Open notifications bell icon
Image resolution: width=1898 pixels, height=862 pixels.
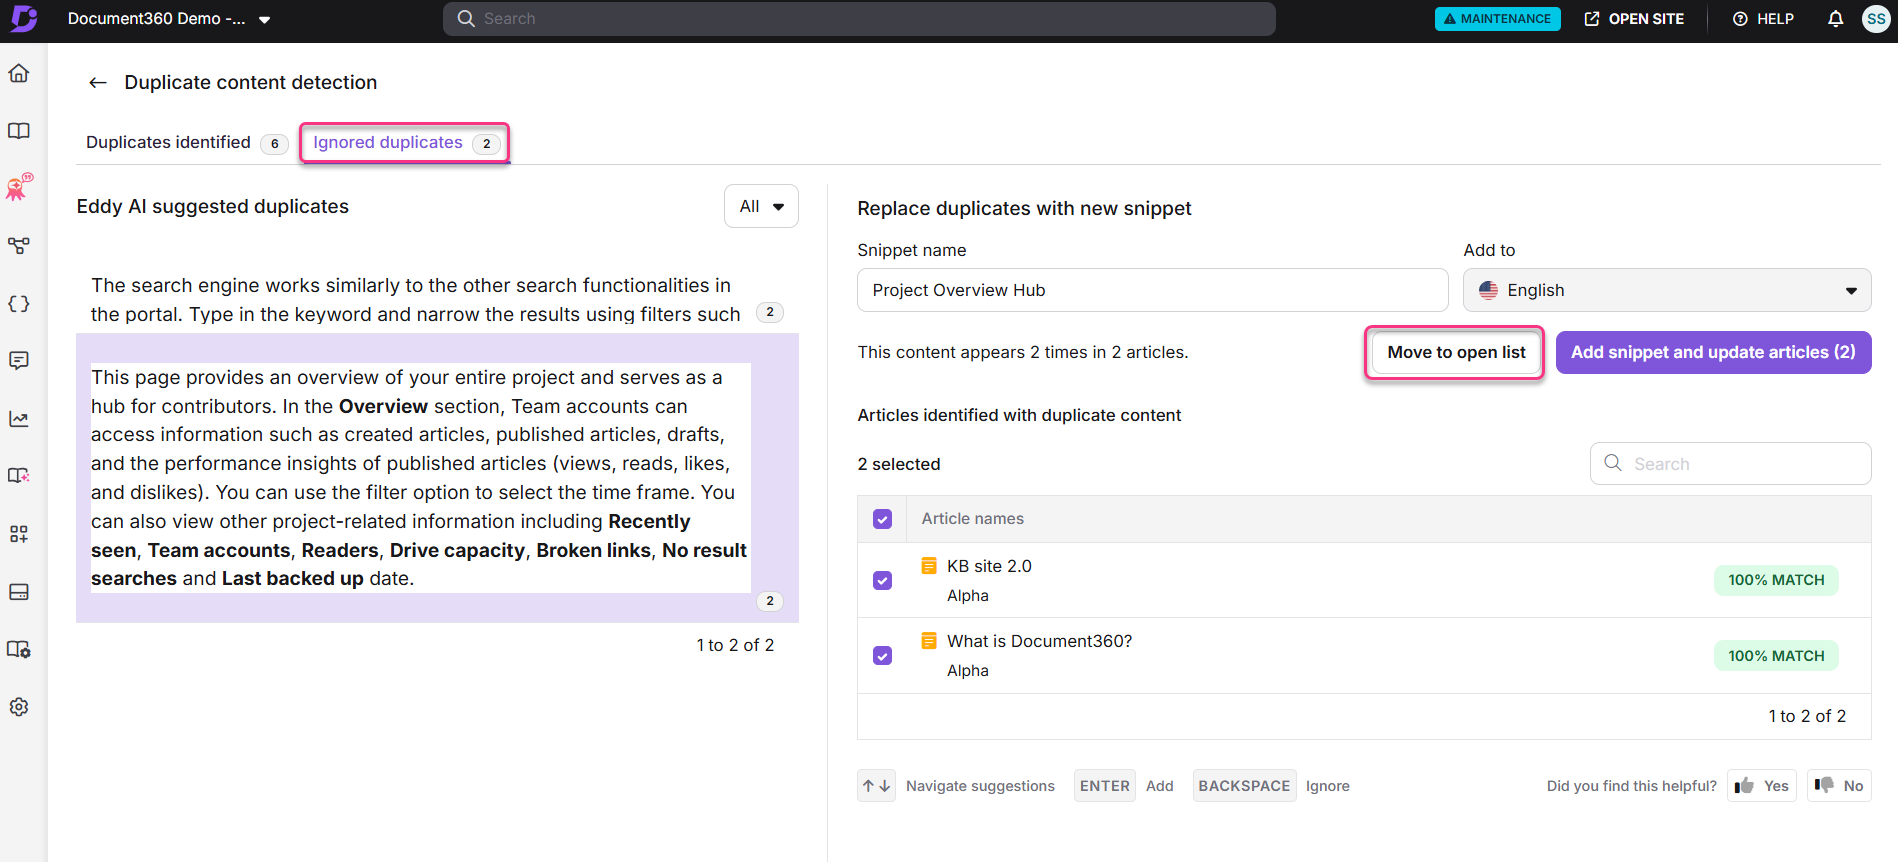click(x=1835, y=19)
